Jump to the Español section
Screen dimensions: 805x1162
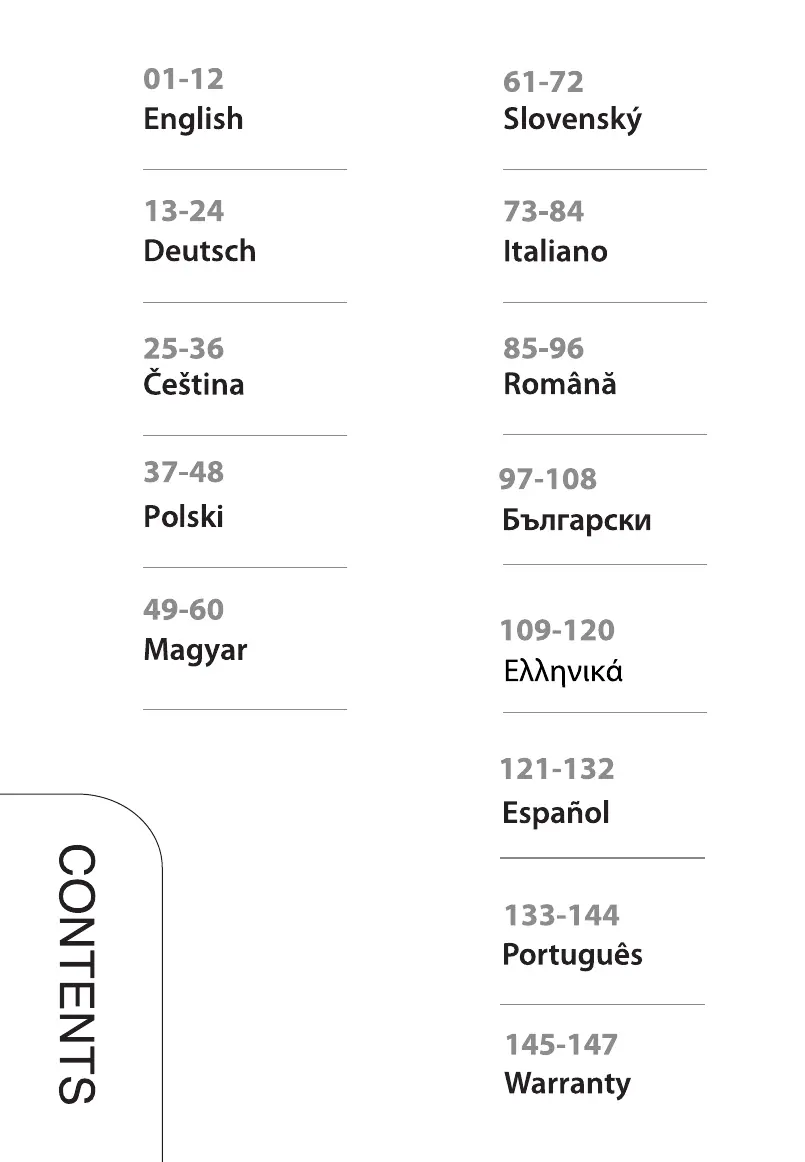coord(556,813)
